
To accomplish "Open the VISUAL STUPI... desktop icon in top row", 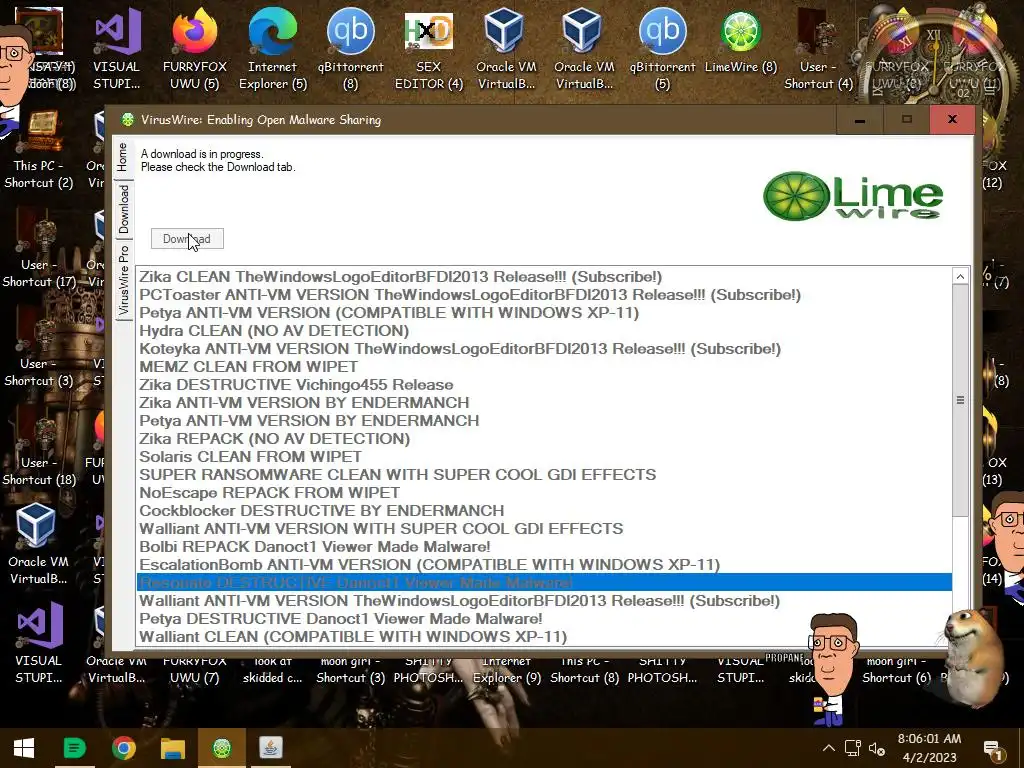I will (x=117, y=49).
